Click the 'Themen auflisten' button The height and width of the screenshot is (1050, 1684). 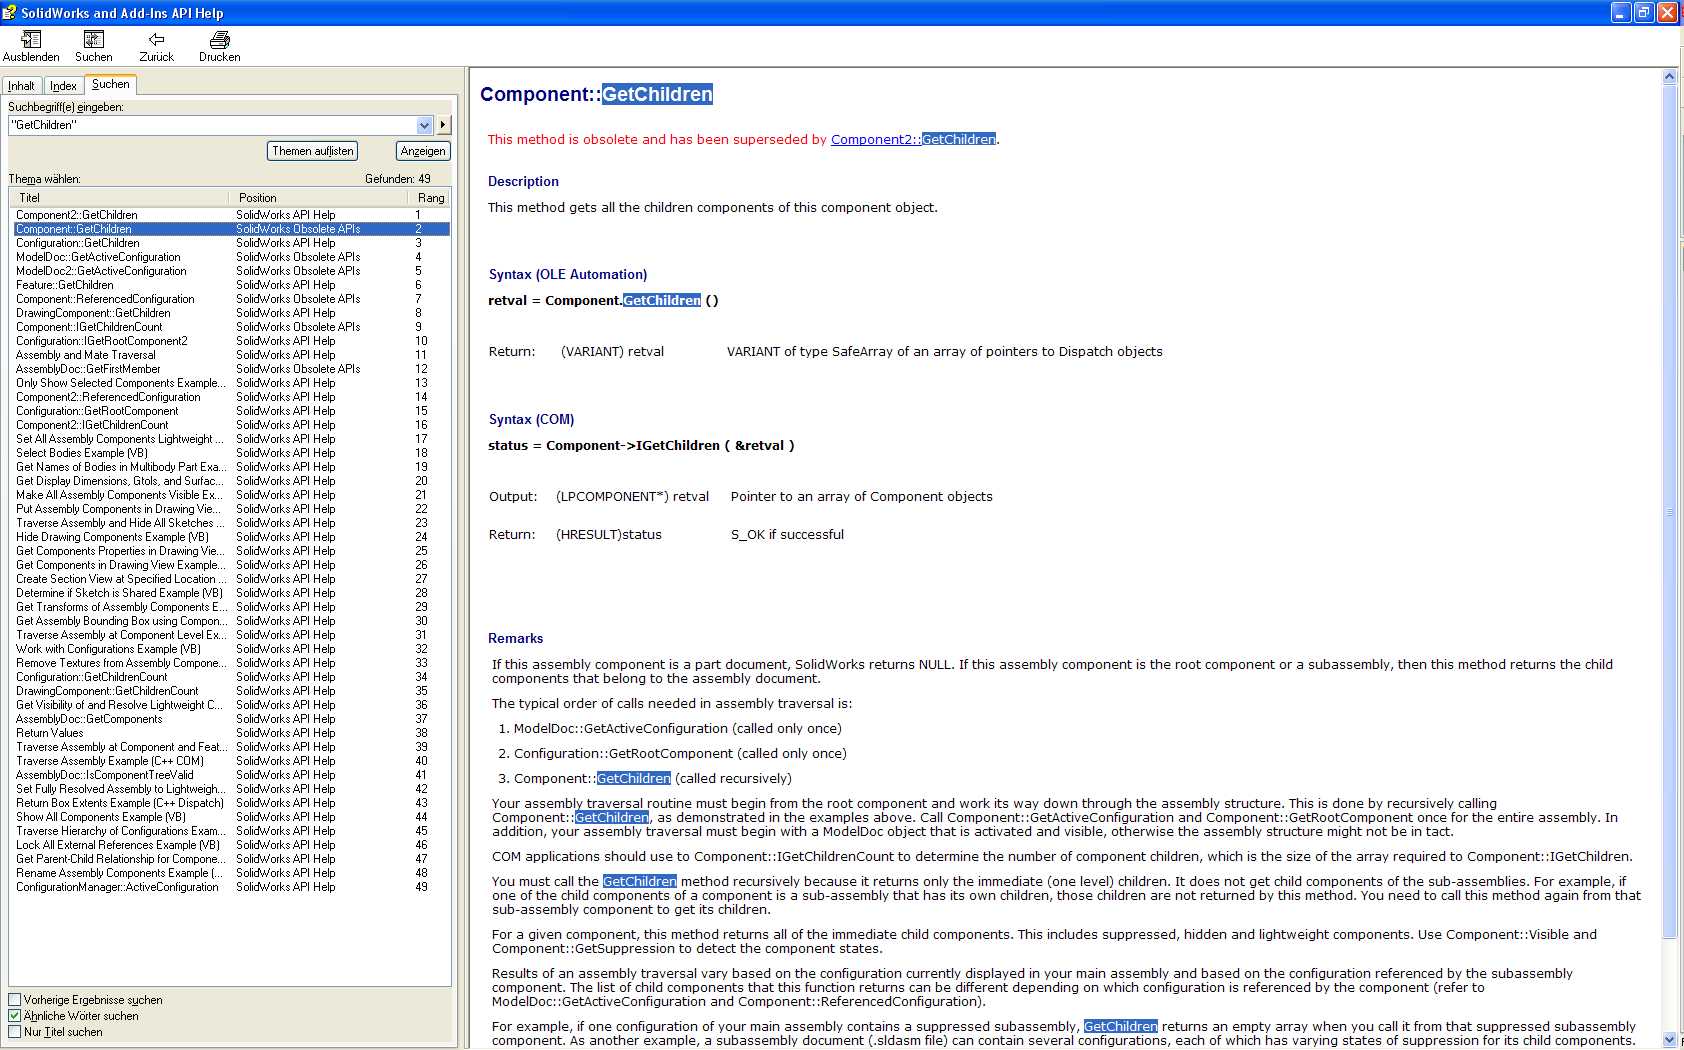pos(313,151)
